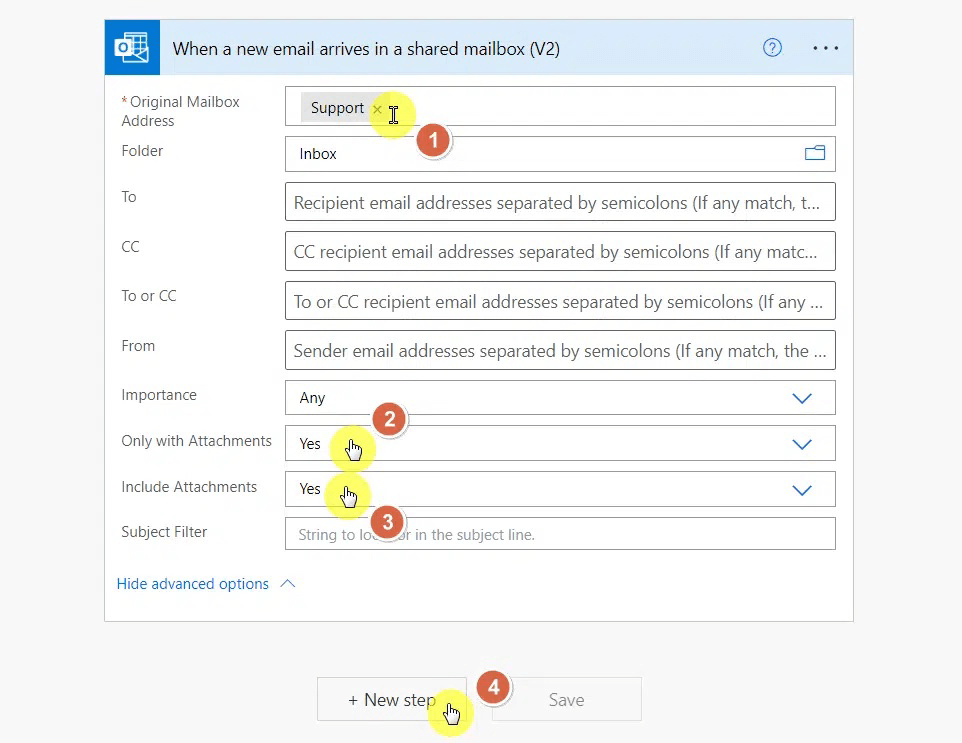This screenshot has width=962, height=743.
Task: Click the Subject Filter input field
Action: 559,534
